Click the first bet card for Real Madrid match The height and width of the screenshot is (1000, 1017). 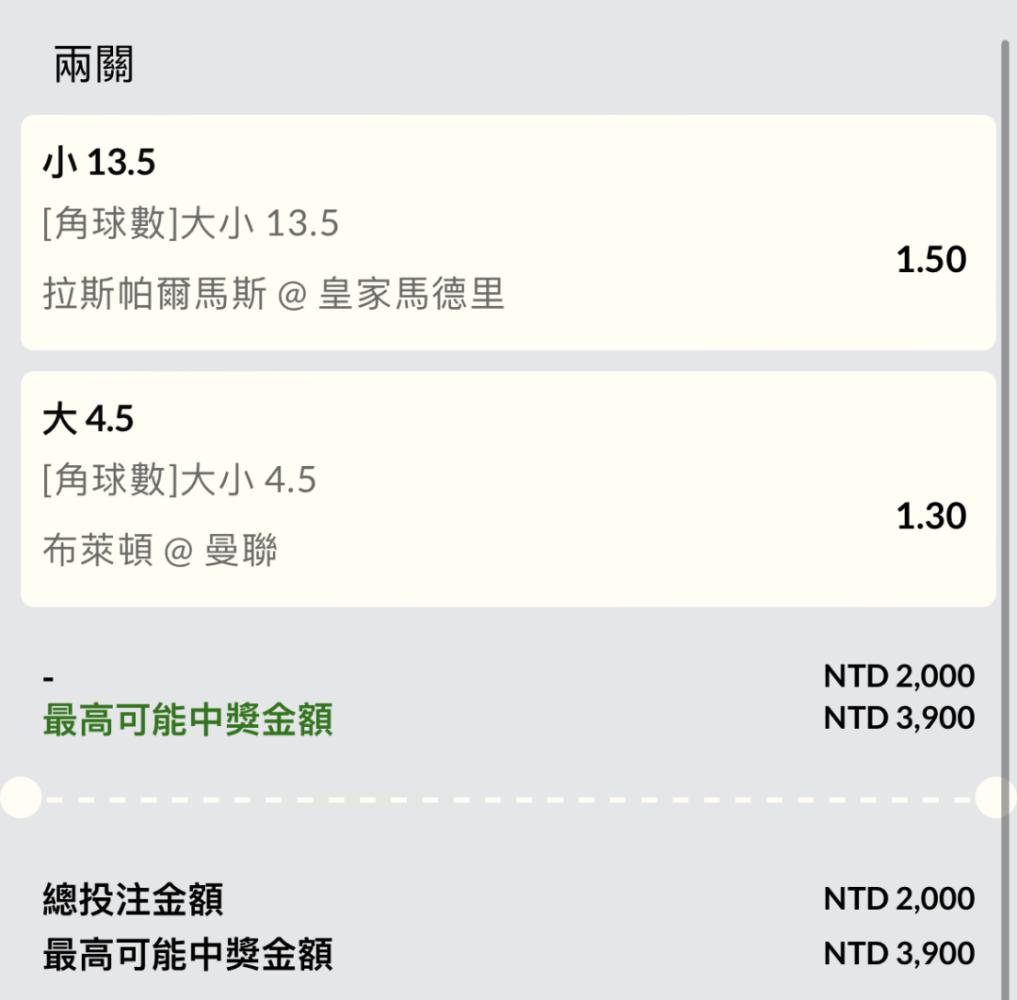point(508,233)
